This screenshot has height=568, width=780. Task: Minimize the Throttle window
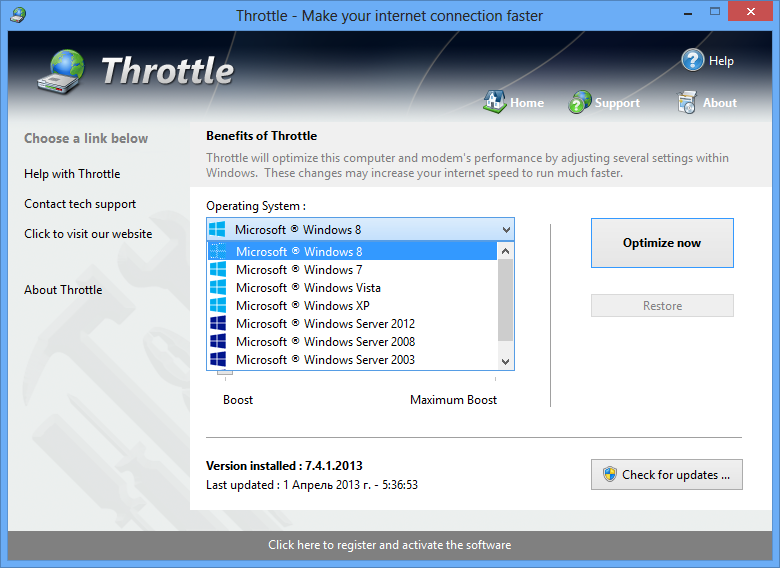[688, 13]
